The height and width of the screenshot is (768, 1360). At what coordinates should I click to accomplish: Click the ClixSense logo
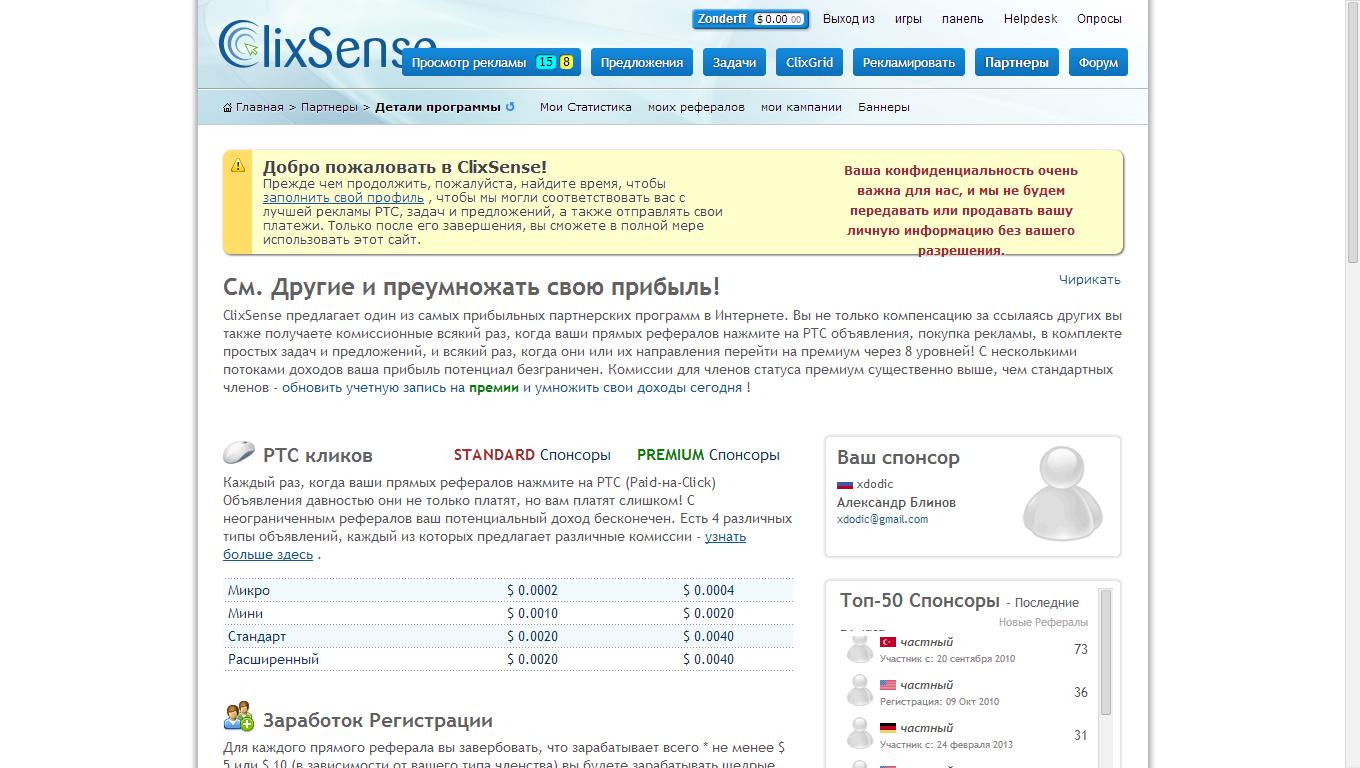click(x=328, y=45)
